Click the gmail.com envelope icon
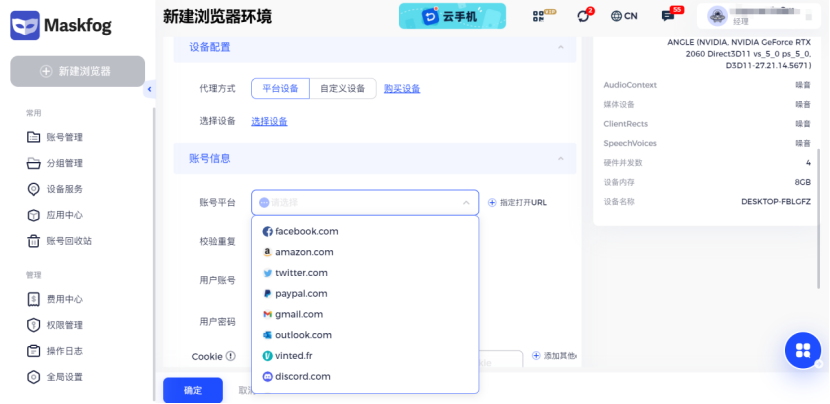Screen dimensions: 830x404 coord(267,315)
